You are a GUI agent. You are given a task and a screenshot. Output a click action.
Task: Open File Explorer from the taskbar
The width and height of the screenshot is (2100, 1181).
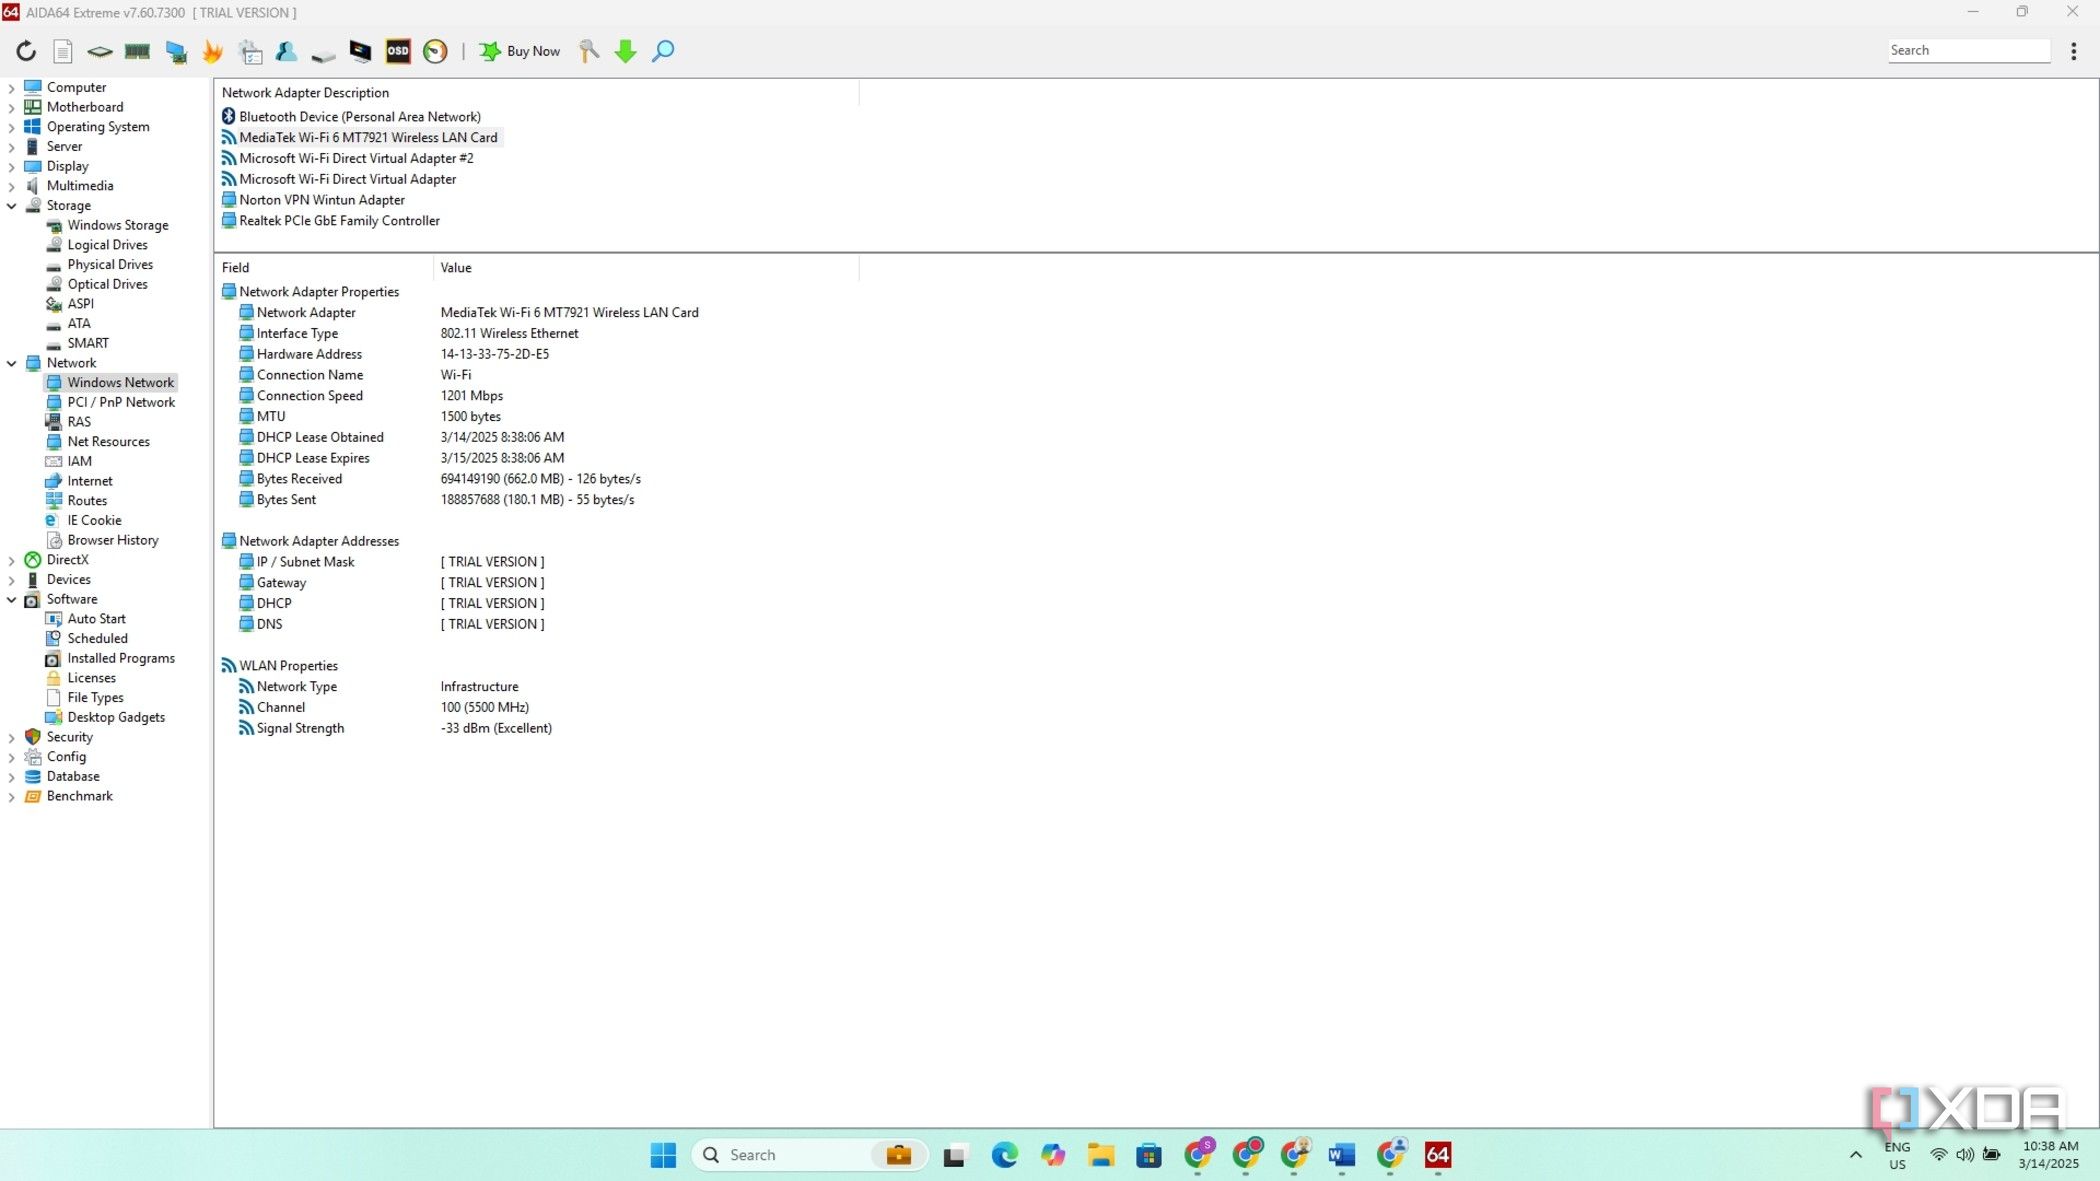pyautogui.click(x=1101, y=1155)
